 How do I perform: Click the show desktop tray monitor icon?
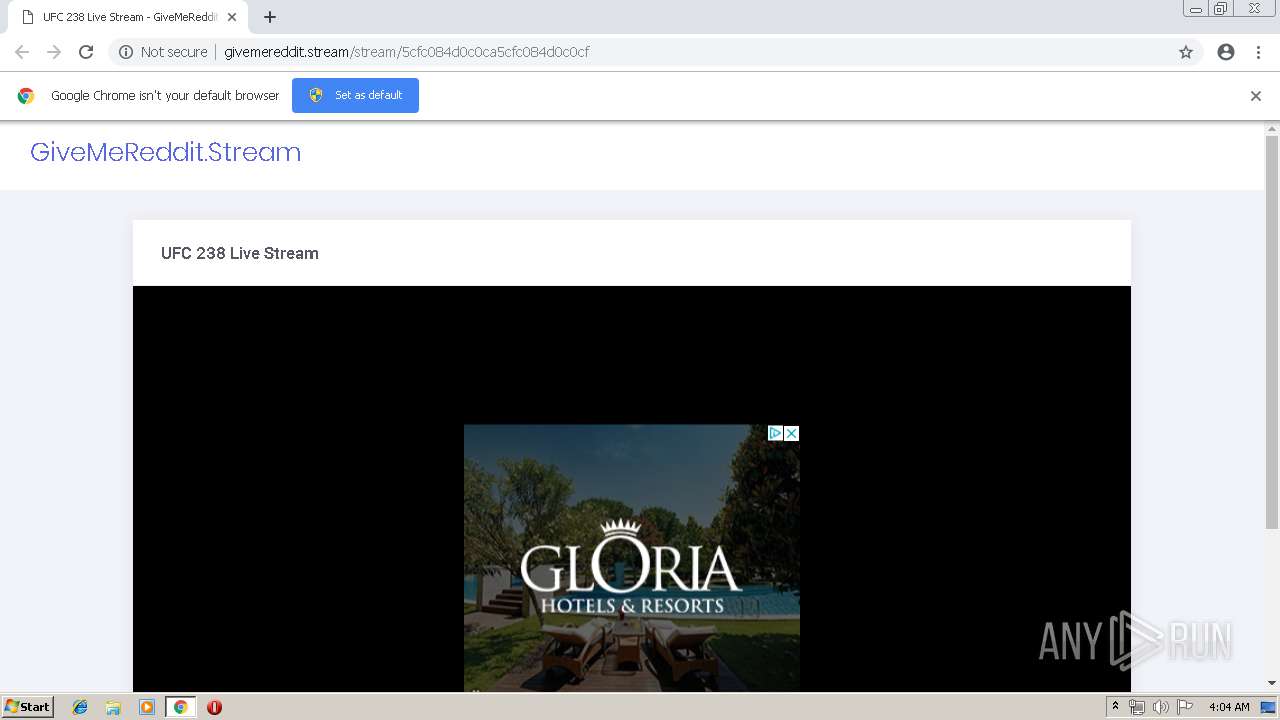1268,707
